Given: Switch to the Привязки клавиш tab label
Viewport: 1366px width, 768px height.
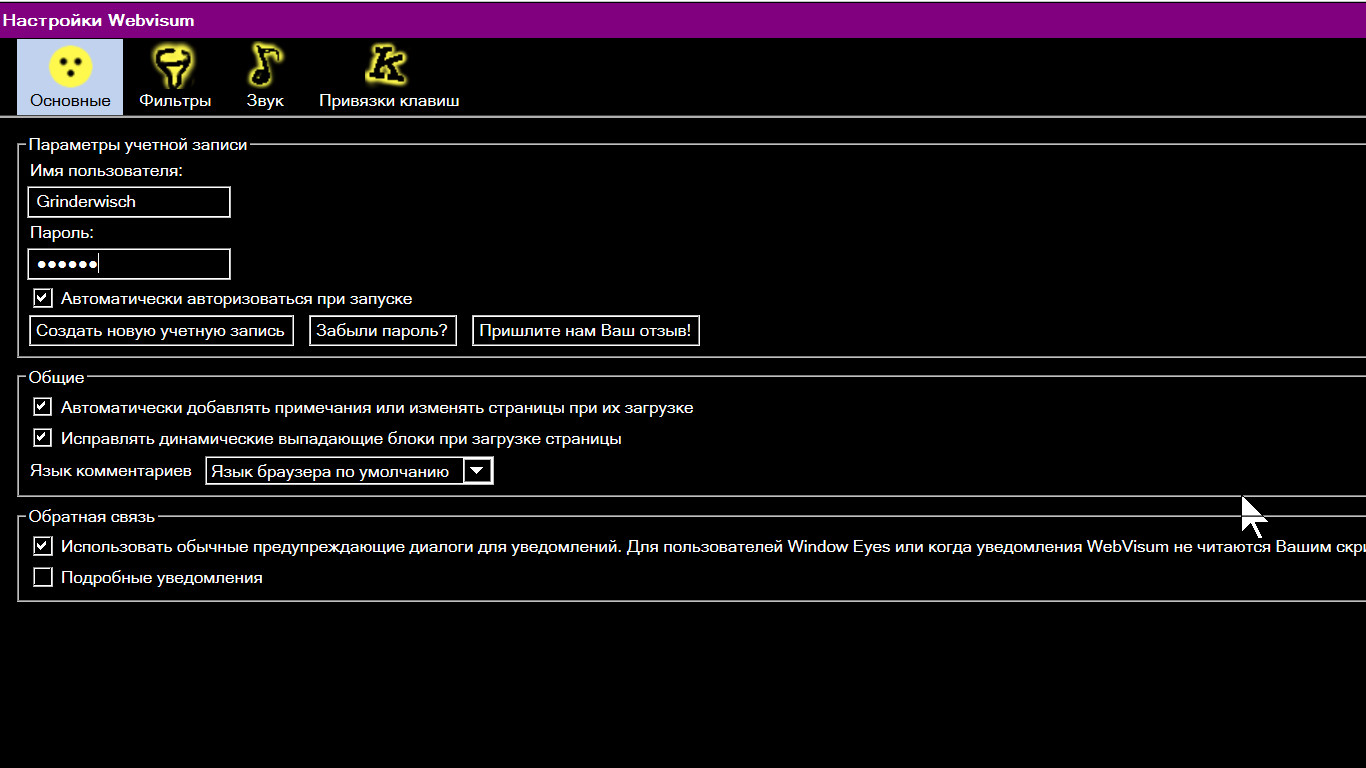Looking at the screenshot, I should [389, 101].
